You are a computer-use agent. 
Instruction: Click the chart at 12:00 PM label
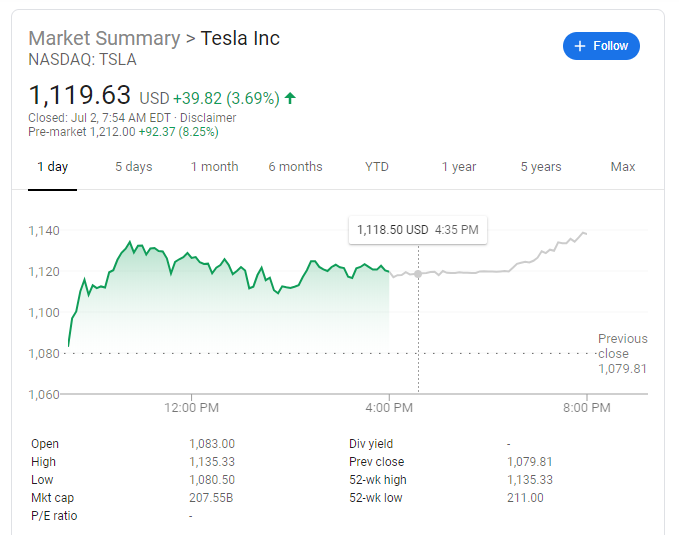pyautogui.click(x=191, y=407)
